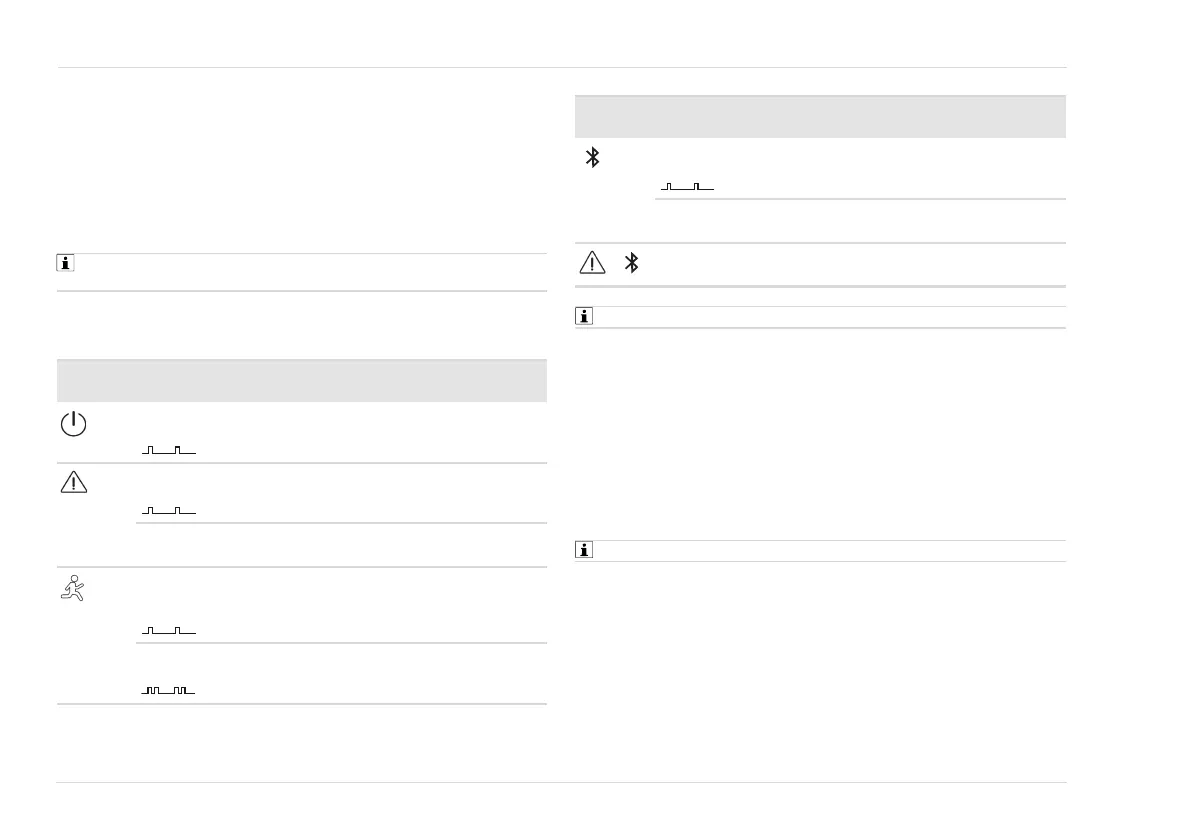Click the lowest info icon in right column
Viewport: 1190px width, 839px height.
point(583,550)
